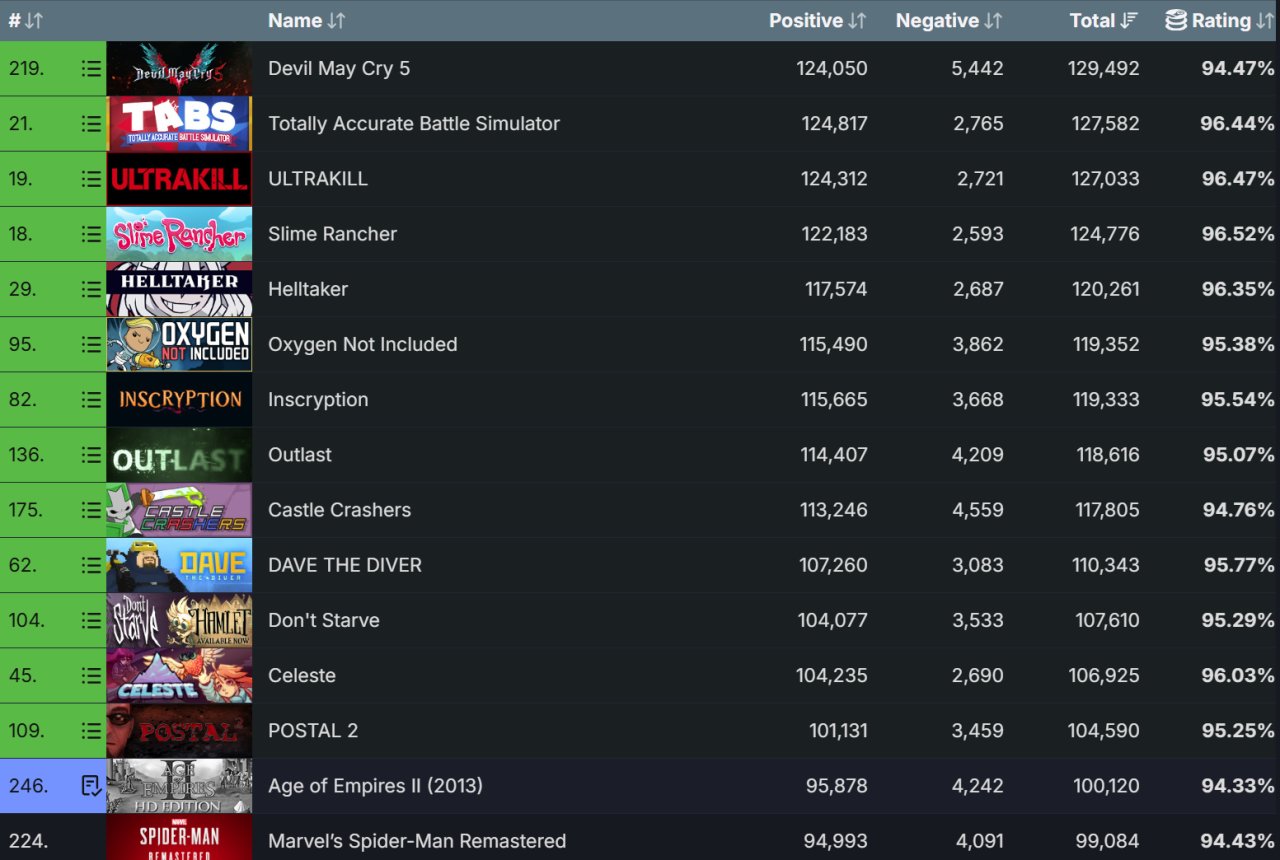Open the Oxygen Not Included title link
This screenshot has height=860, width=1280.
tap(363, 344)
